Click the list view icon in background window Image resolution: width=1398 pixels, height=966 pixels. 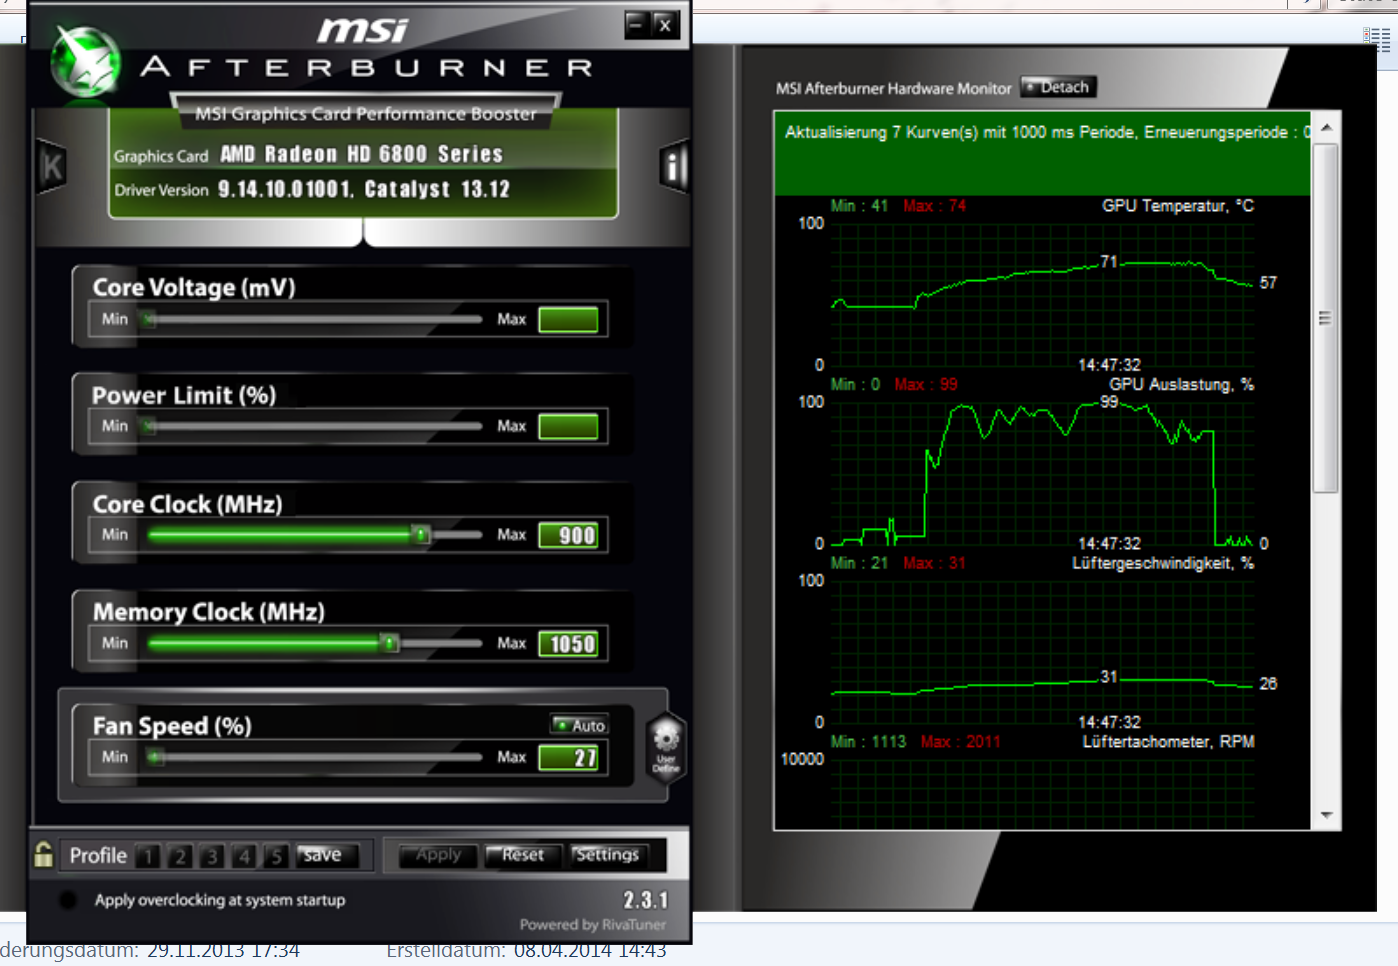(x=1376, y=39)
